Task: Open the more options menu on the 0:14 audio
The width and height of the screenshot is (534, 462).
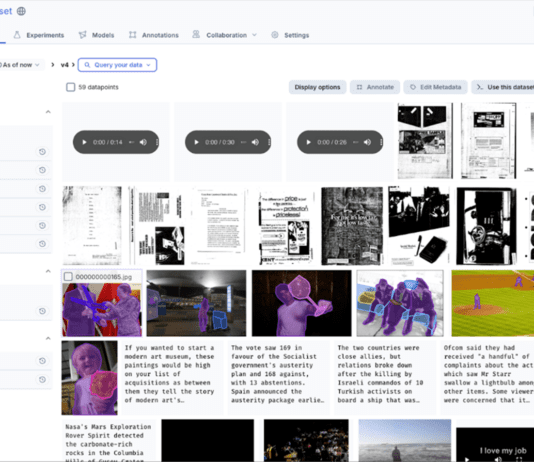Action: pyautogui.click(x=157, y=142)
